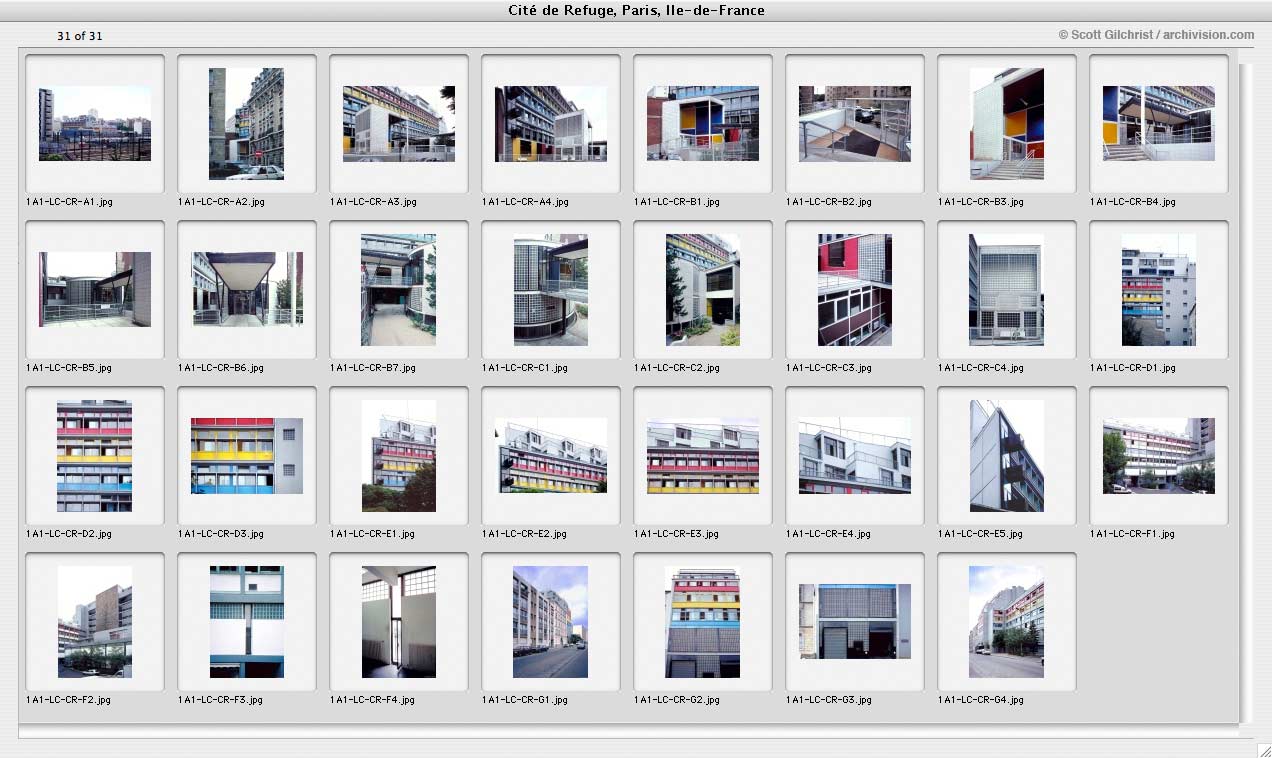Open thumbnail 1A1-LC-CR-A1.jpg
Screen dimensions: 1272x758
[95, 124]
